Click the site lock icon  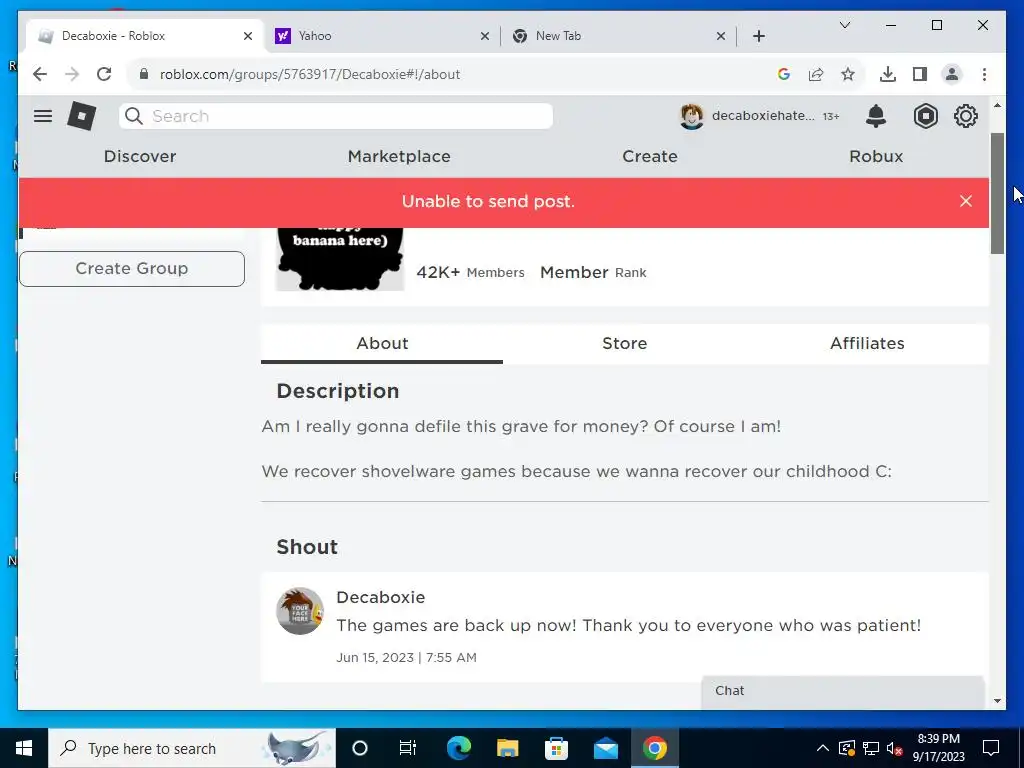click(144, 74)
